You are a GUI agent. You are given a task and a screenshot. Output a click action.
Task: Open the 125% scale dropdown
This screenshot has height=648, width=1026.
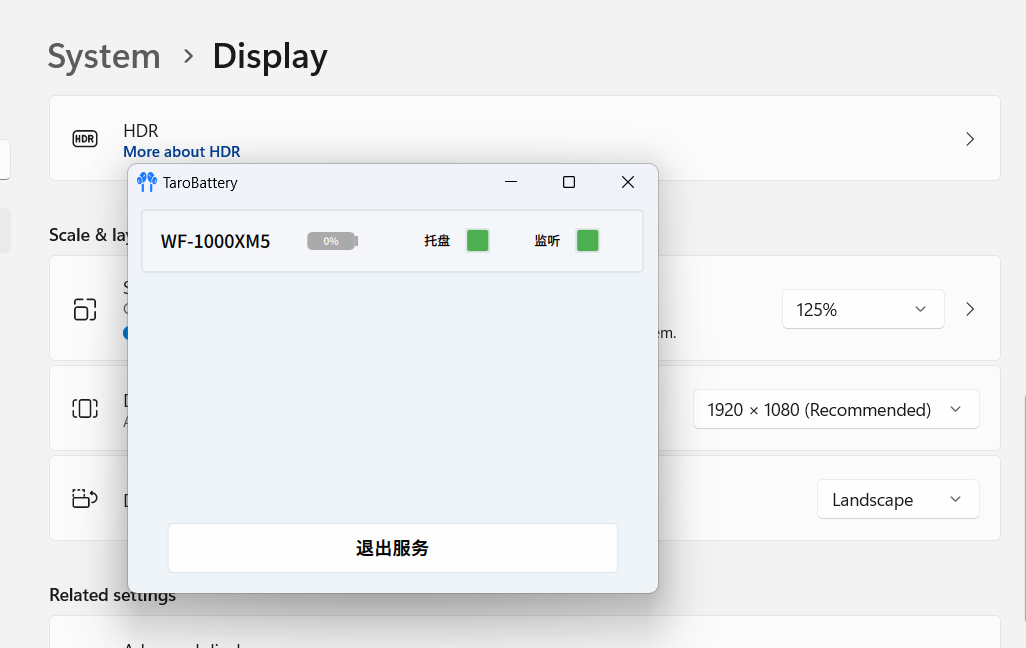862,310
